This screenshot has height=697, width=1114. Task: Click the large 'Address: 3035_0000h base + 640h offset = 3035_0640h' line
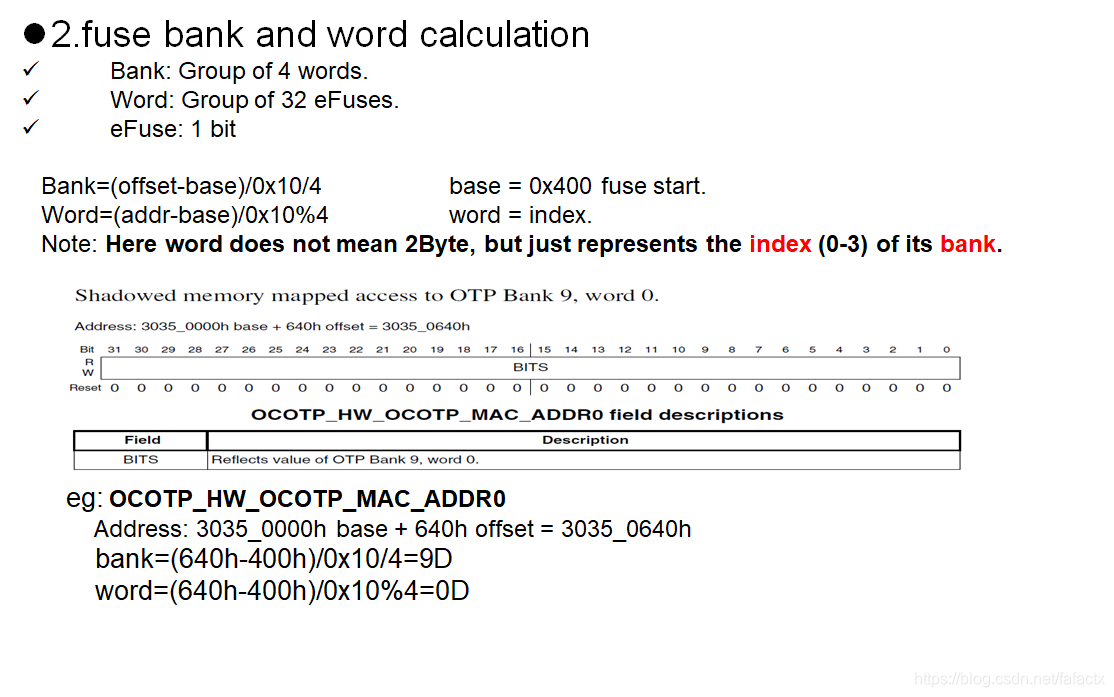(x=392, y=529)
